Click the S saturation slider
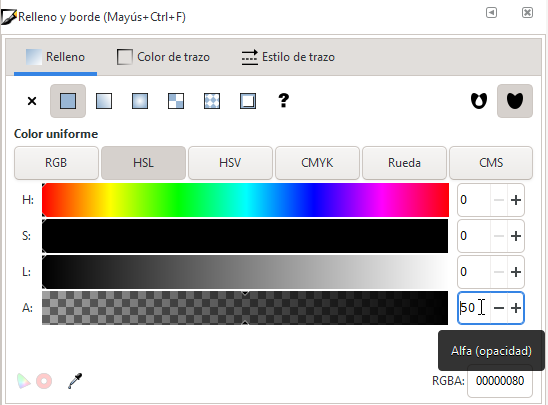The height and width of the screenshot is (405, 548). point(245,236)
